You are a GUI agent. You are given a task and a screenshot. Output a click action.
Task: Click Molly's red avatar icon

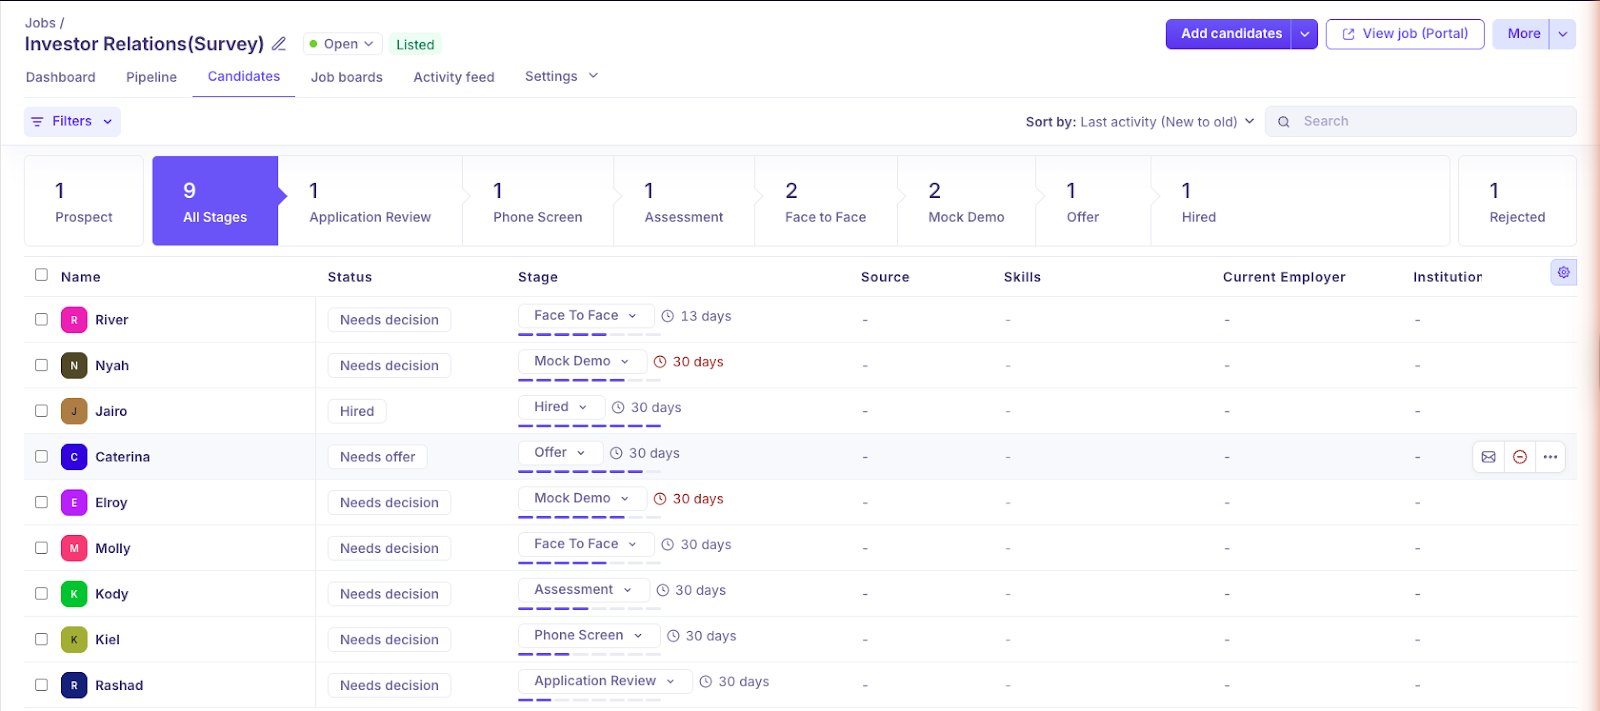coord(74,548)
